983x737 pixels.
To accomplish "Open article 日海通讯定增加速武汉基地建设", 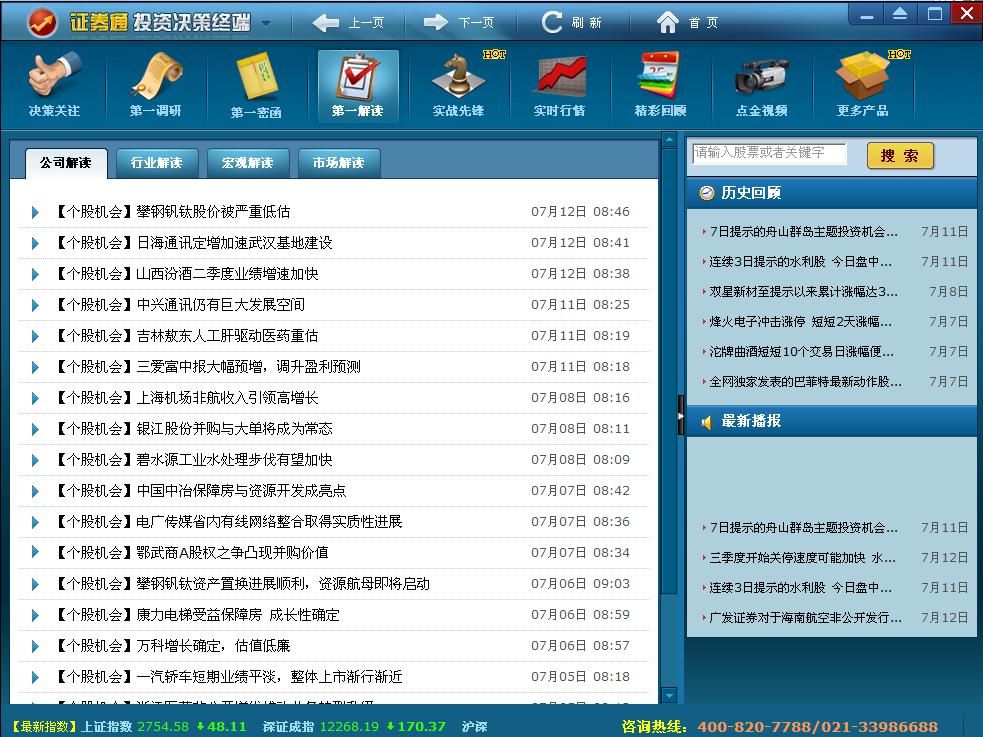I will [234, 243].
